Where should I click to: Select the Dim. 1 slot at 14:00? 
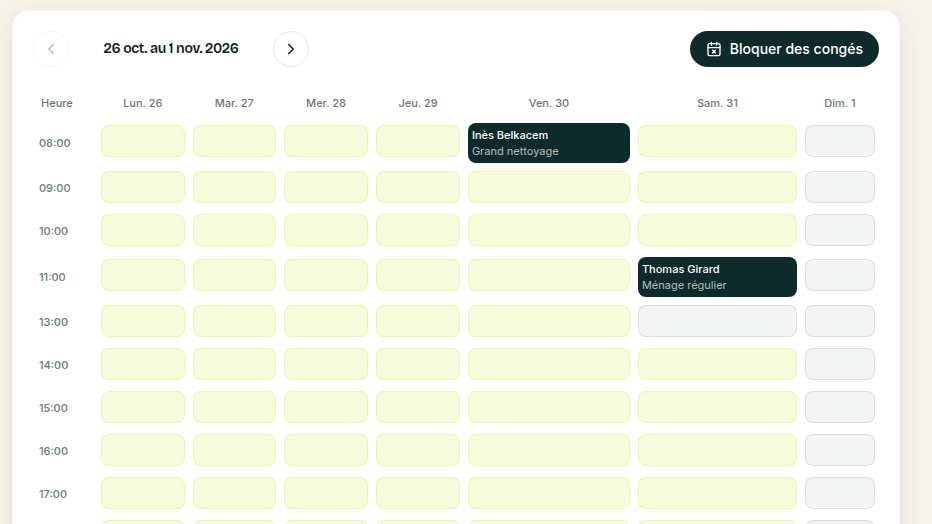(x=840, y=364)
